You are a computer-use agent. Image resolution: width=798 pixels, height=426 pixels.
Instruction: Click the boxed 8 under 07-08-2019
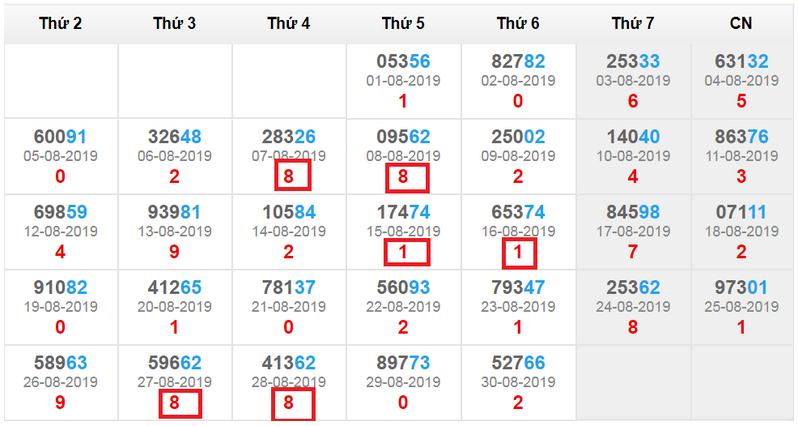click(293, 175)
